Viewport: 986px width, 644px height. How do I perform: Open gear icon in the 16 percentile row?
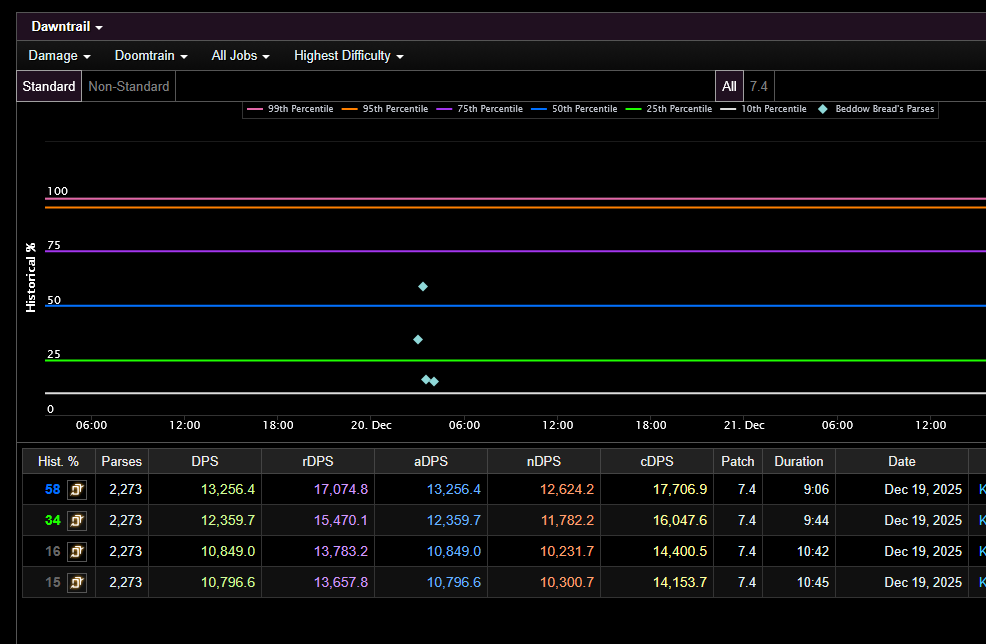pos(77,551)
